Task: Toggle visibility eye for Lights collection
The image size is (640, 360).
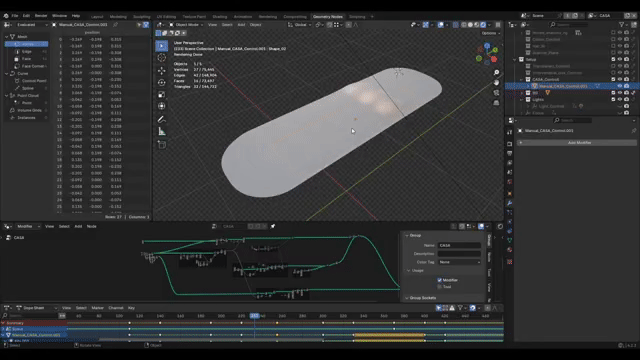Action: 620,100
